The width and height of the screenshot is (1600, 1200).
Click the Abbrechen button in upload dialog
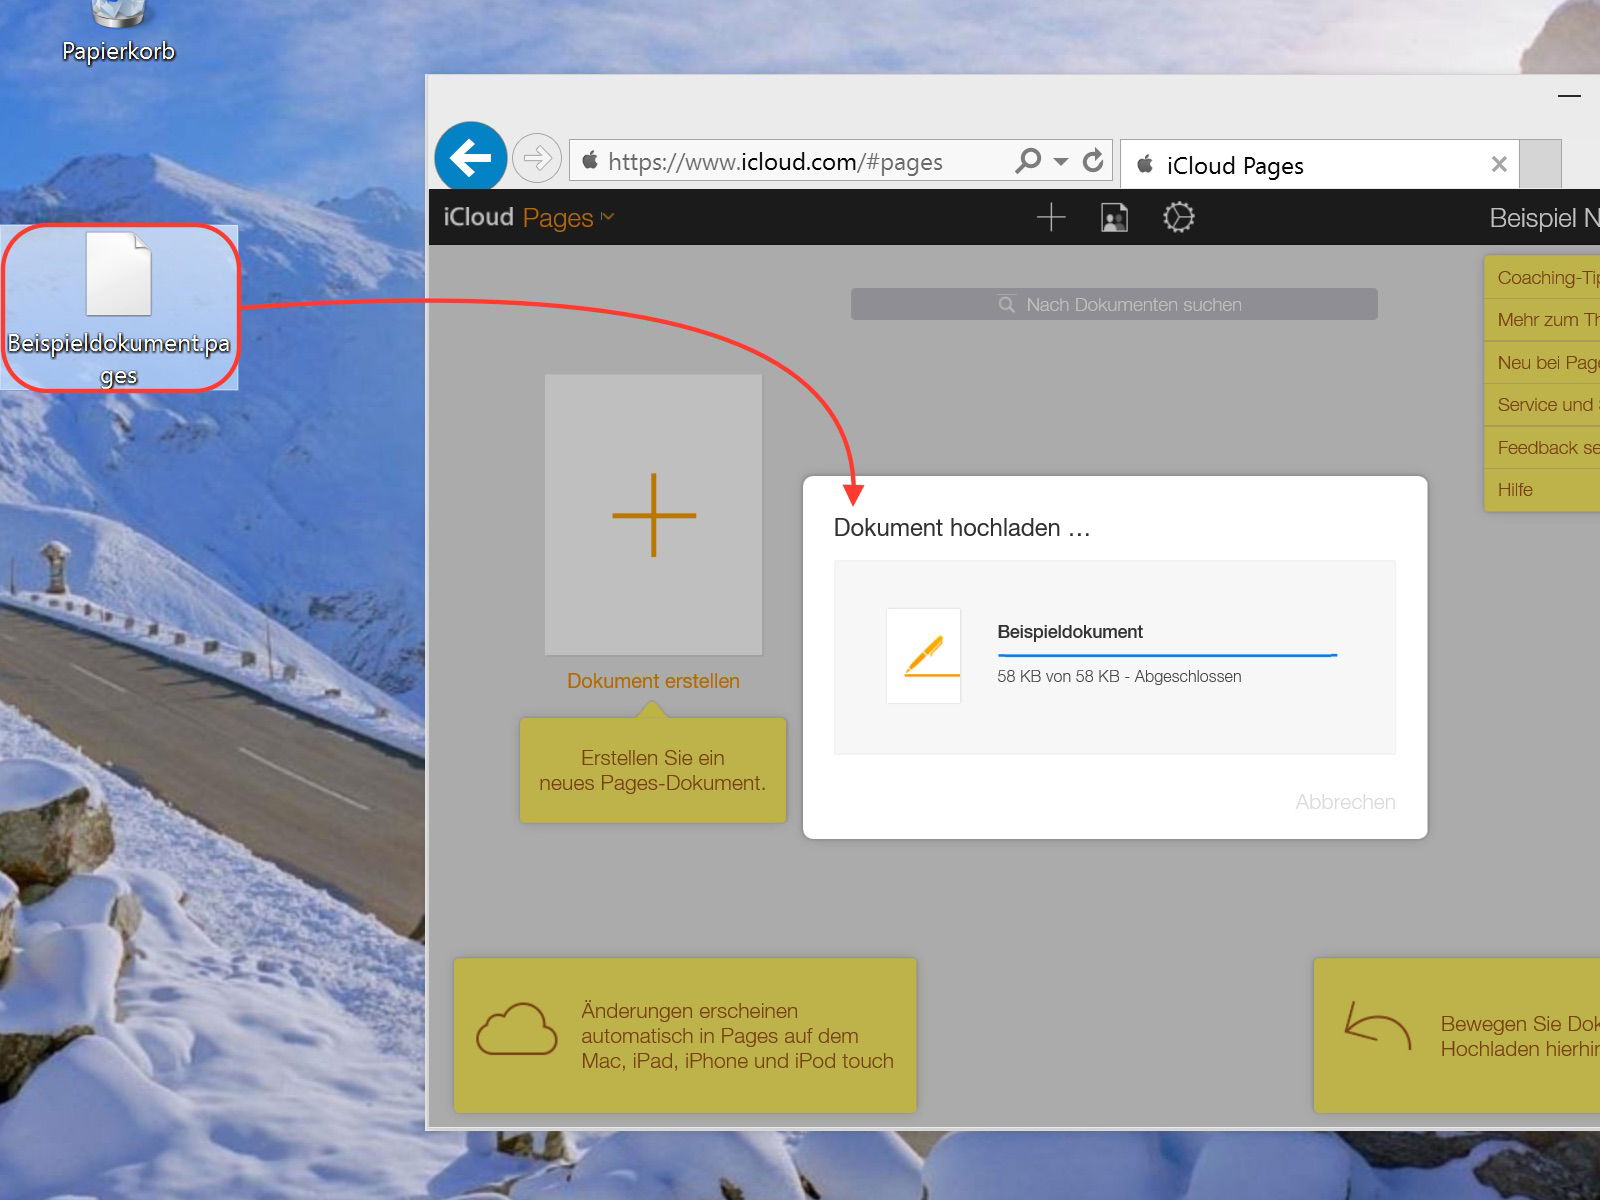click(1345, 802)
